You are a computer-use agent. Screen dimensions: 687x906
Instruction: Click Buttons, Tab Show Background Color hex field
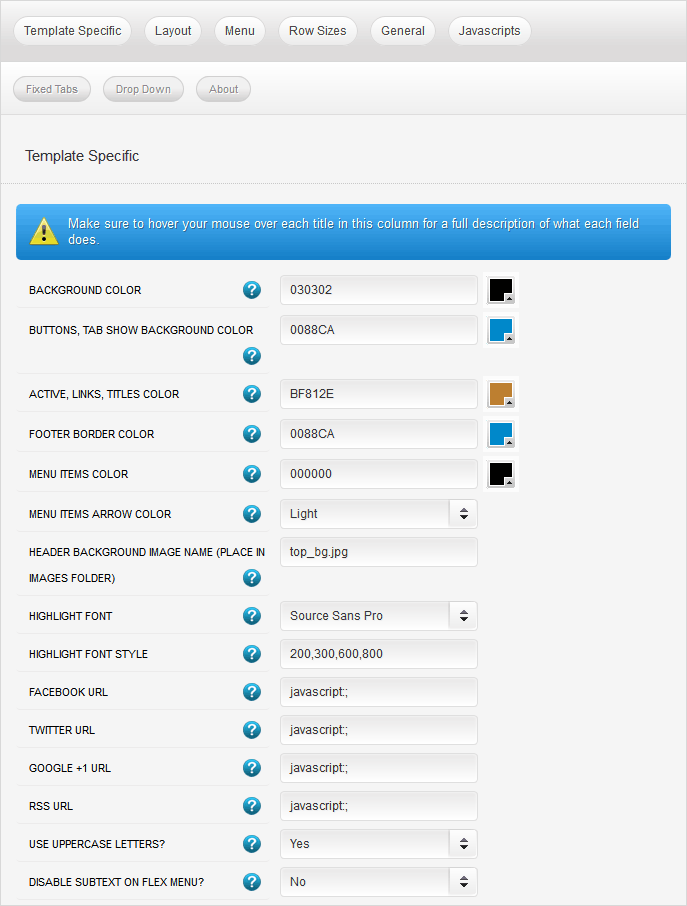(379, 330)
